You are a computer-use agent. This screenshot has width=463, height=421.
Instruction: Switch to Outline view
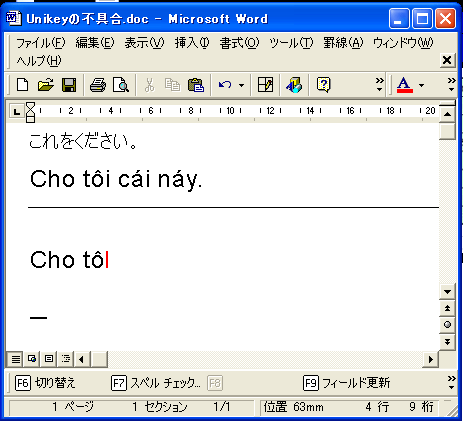(66, 359)
